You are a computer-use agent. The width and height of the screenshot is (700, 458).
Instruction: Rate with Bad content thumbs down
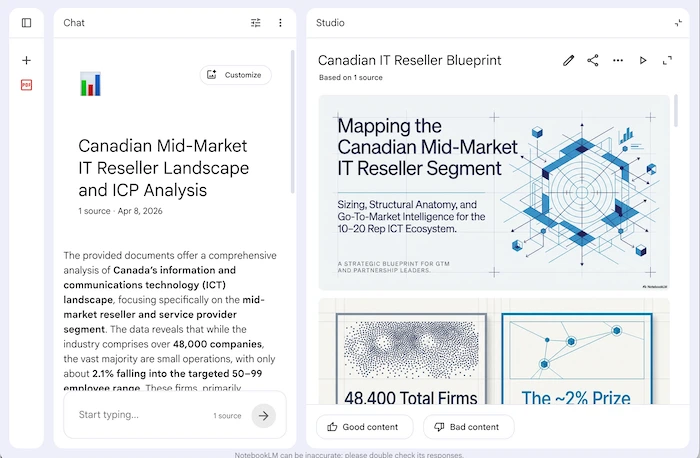pos(468,427)
